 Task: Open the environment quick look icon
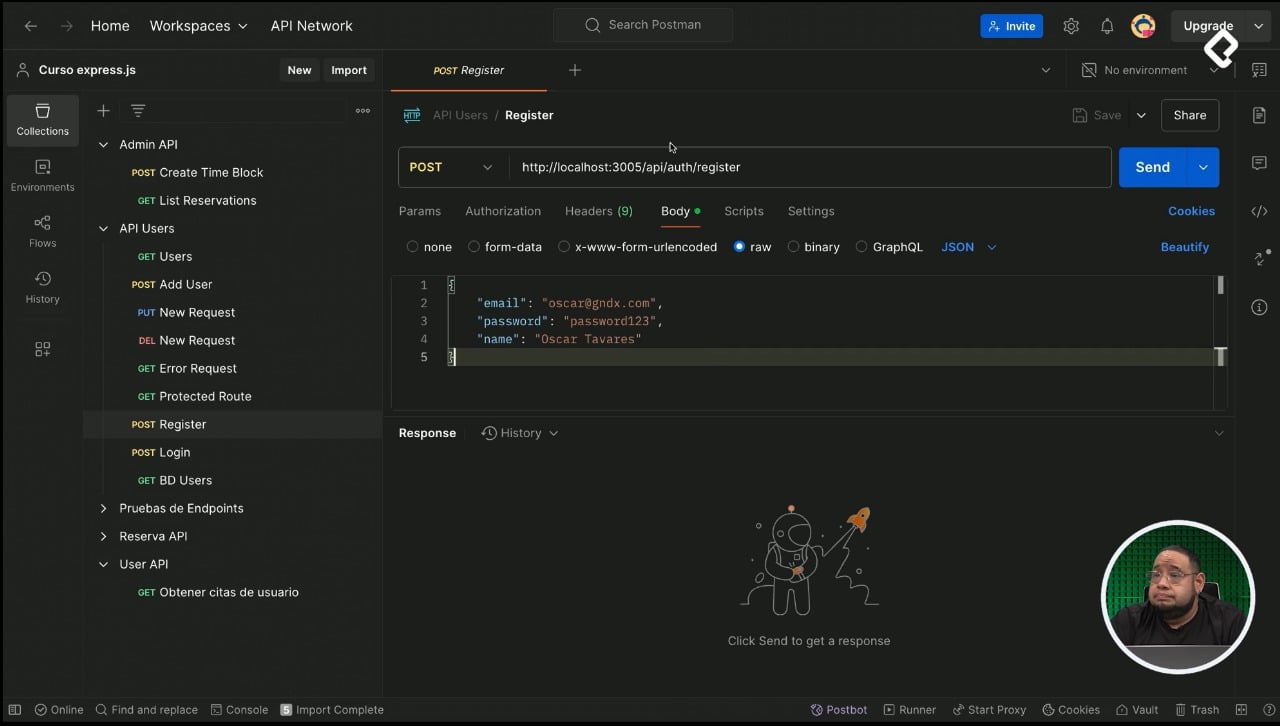coord(1258,70)
